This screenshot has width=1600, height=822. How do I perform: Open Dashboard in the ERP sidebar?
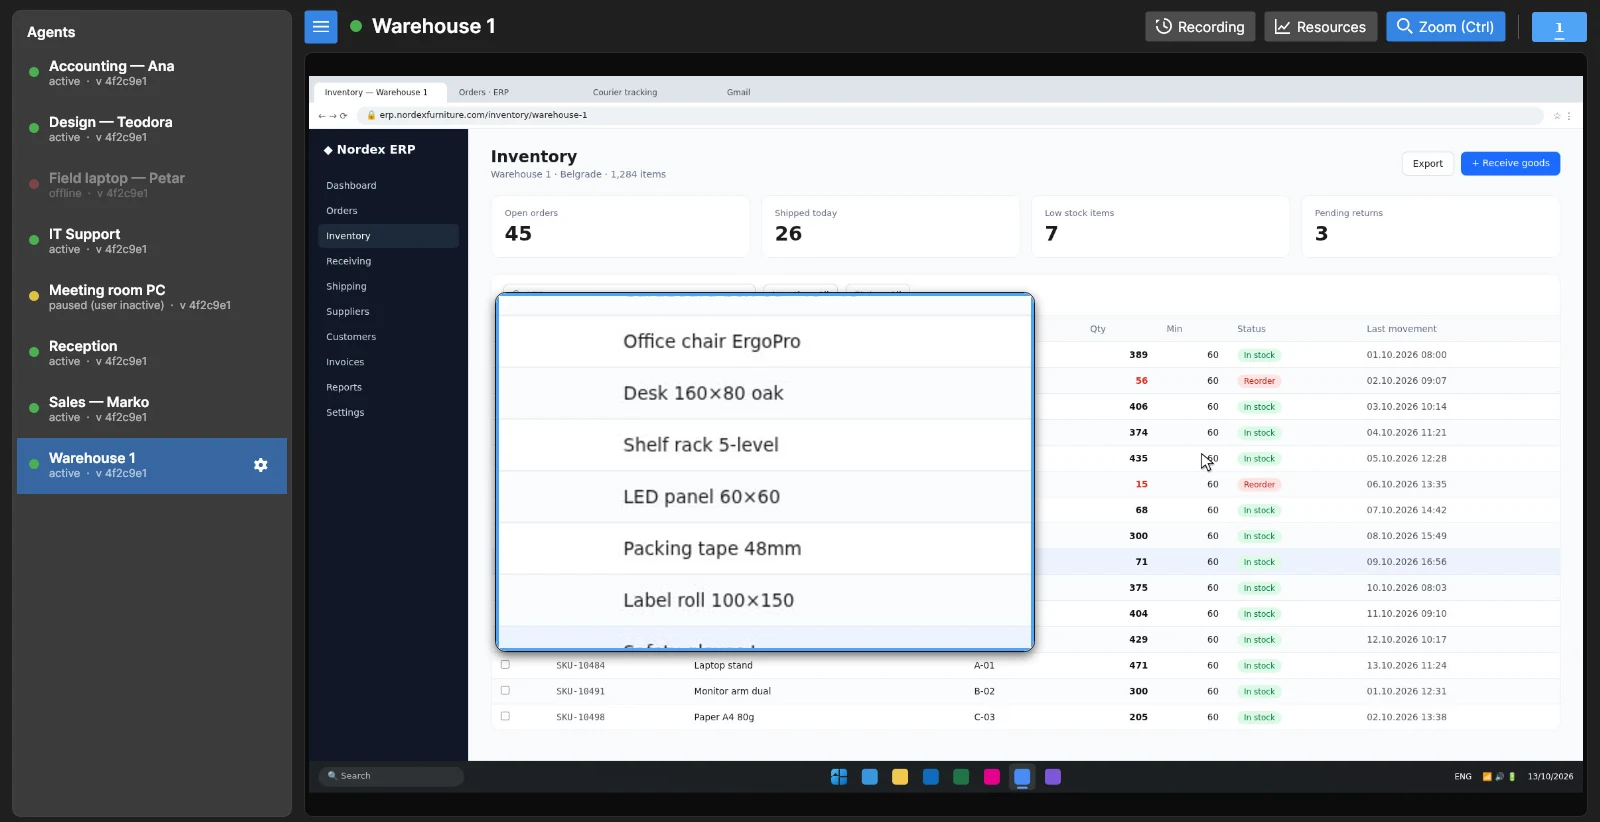pyautogui.click(x=388, y=186)
